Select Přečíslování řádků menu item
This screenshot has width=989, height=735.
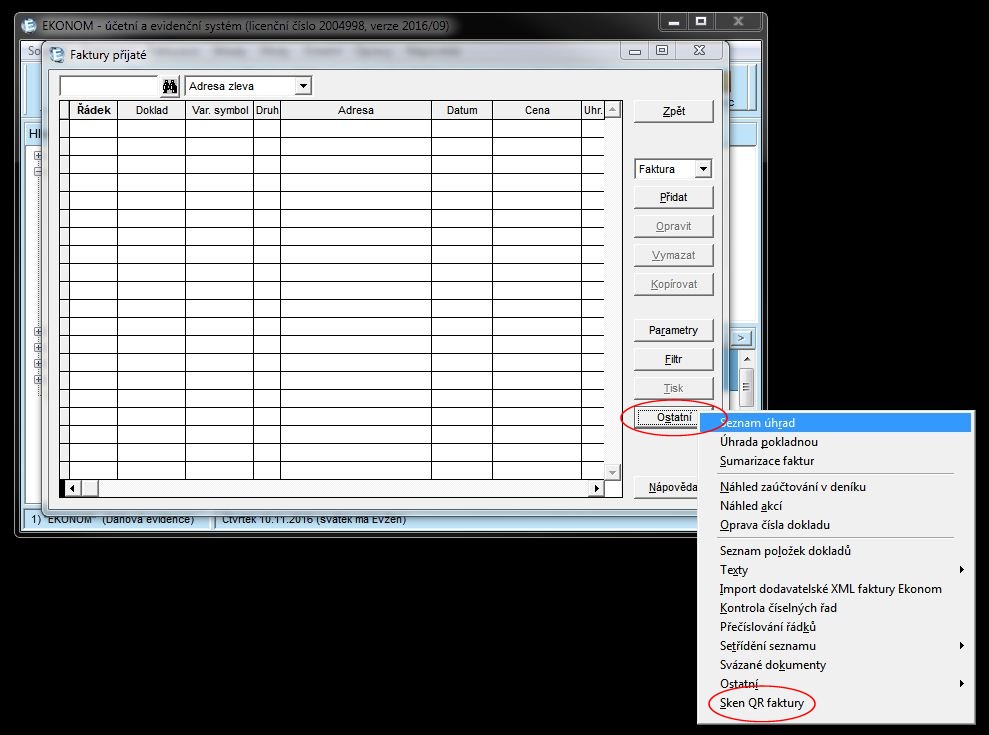(836, 626)
